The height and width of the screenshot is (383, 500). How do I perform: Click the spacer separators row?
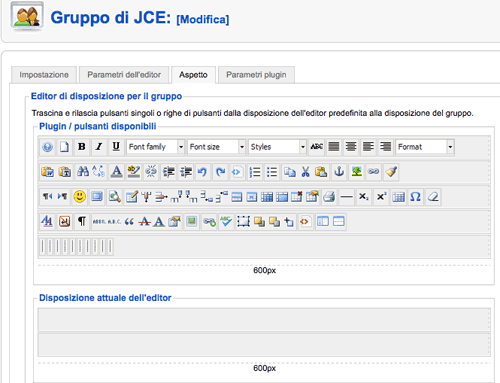click(264, 247)
